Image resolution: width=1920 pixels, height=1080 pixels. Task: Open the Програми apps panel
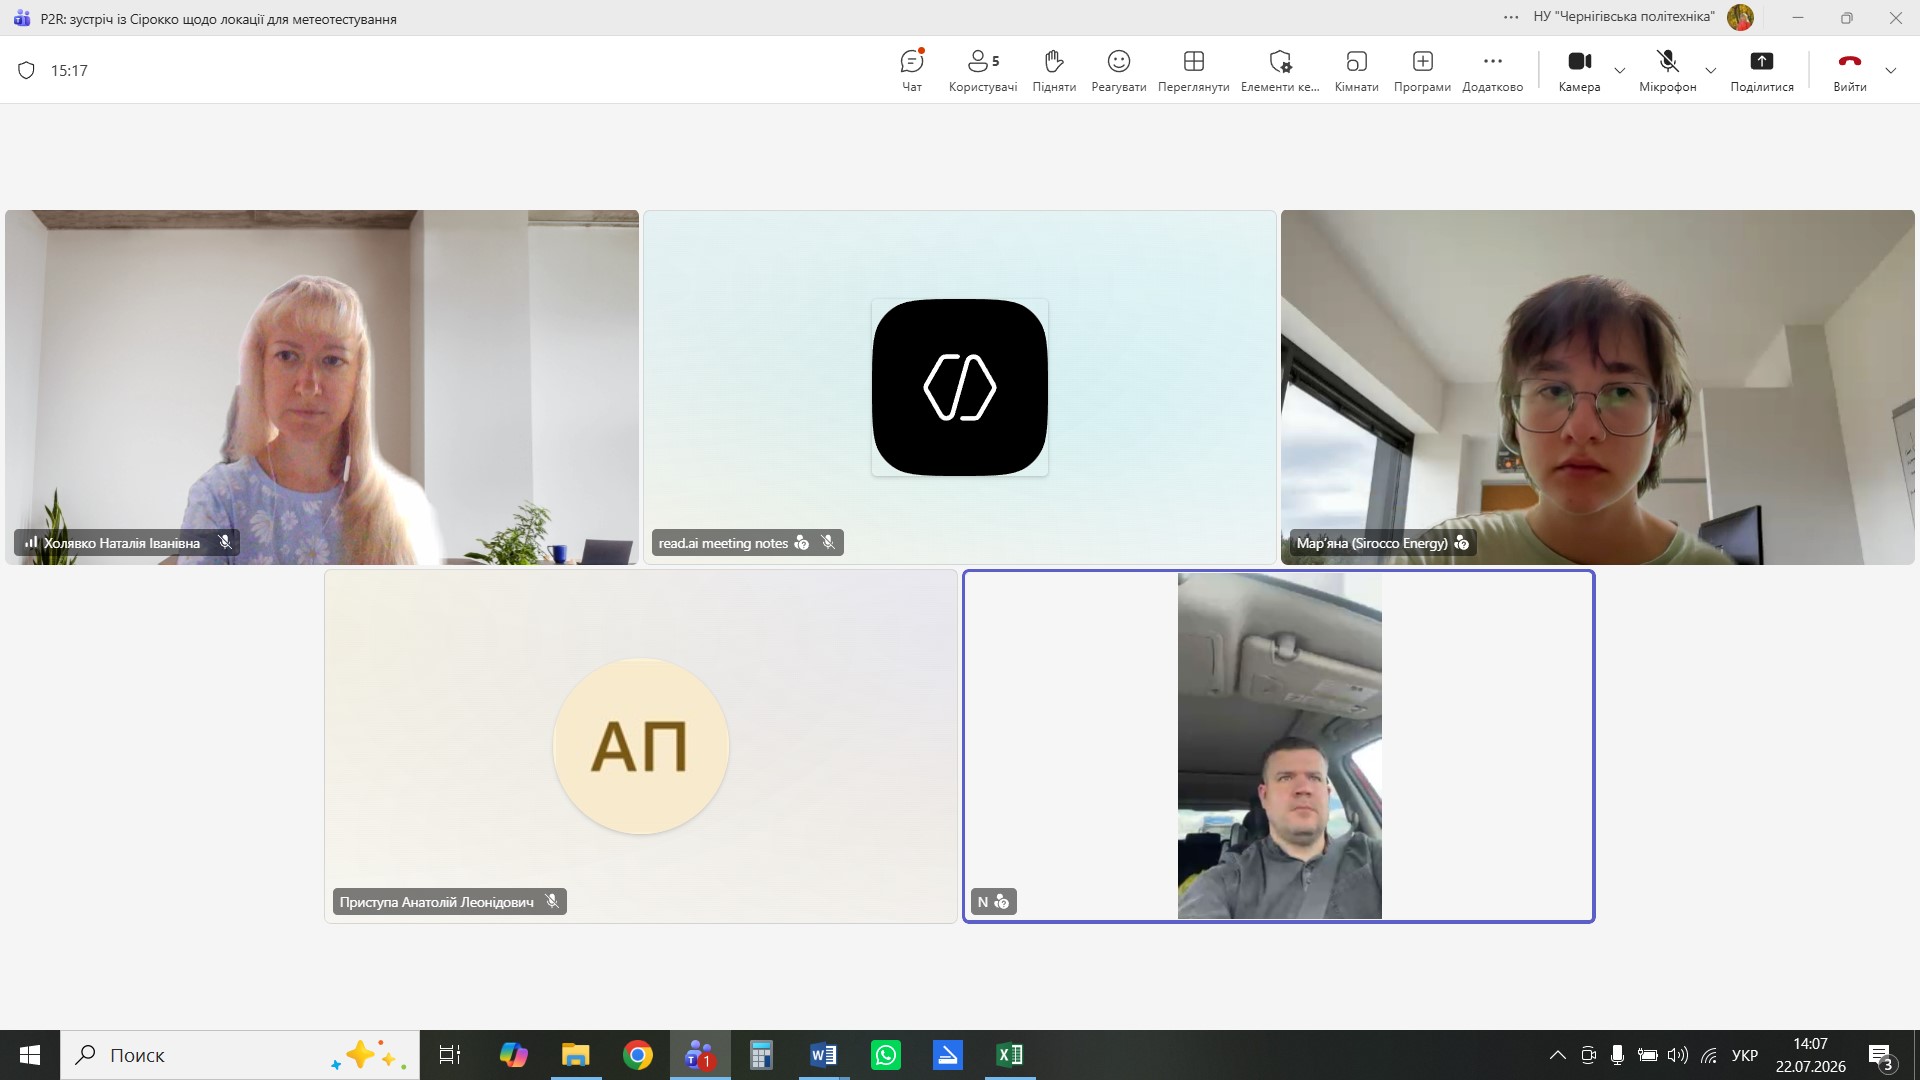coord(1422,70)
